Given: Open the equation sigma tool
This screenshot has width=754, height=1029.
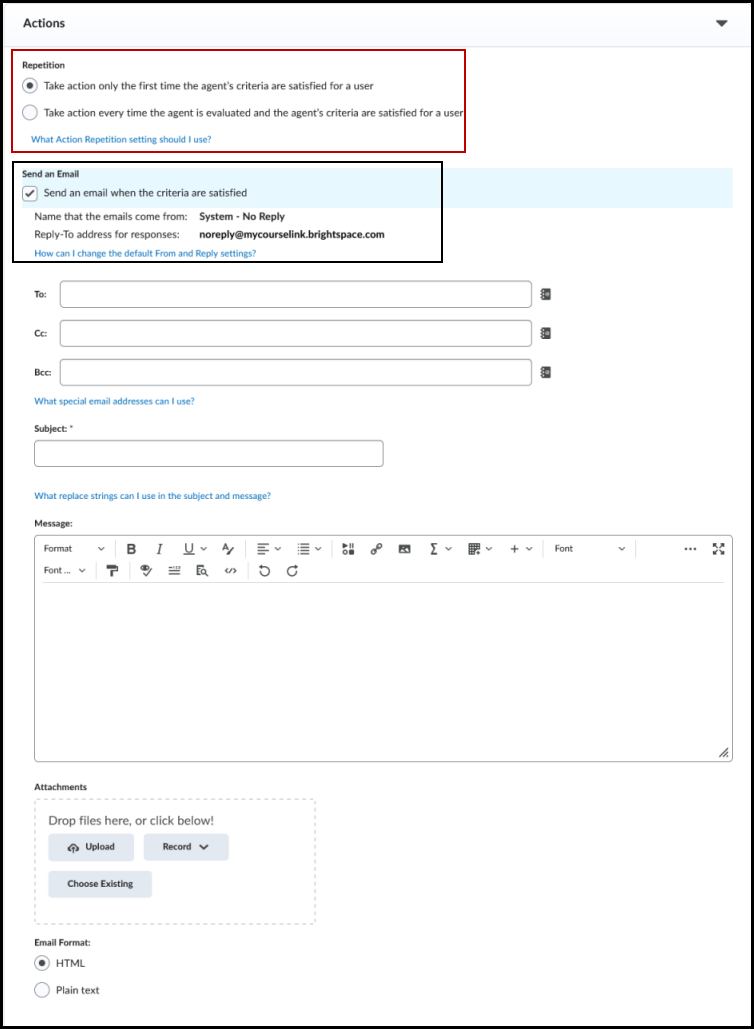Looking at the screenshot, I should pyautogui.click(x=433, y=549).
